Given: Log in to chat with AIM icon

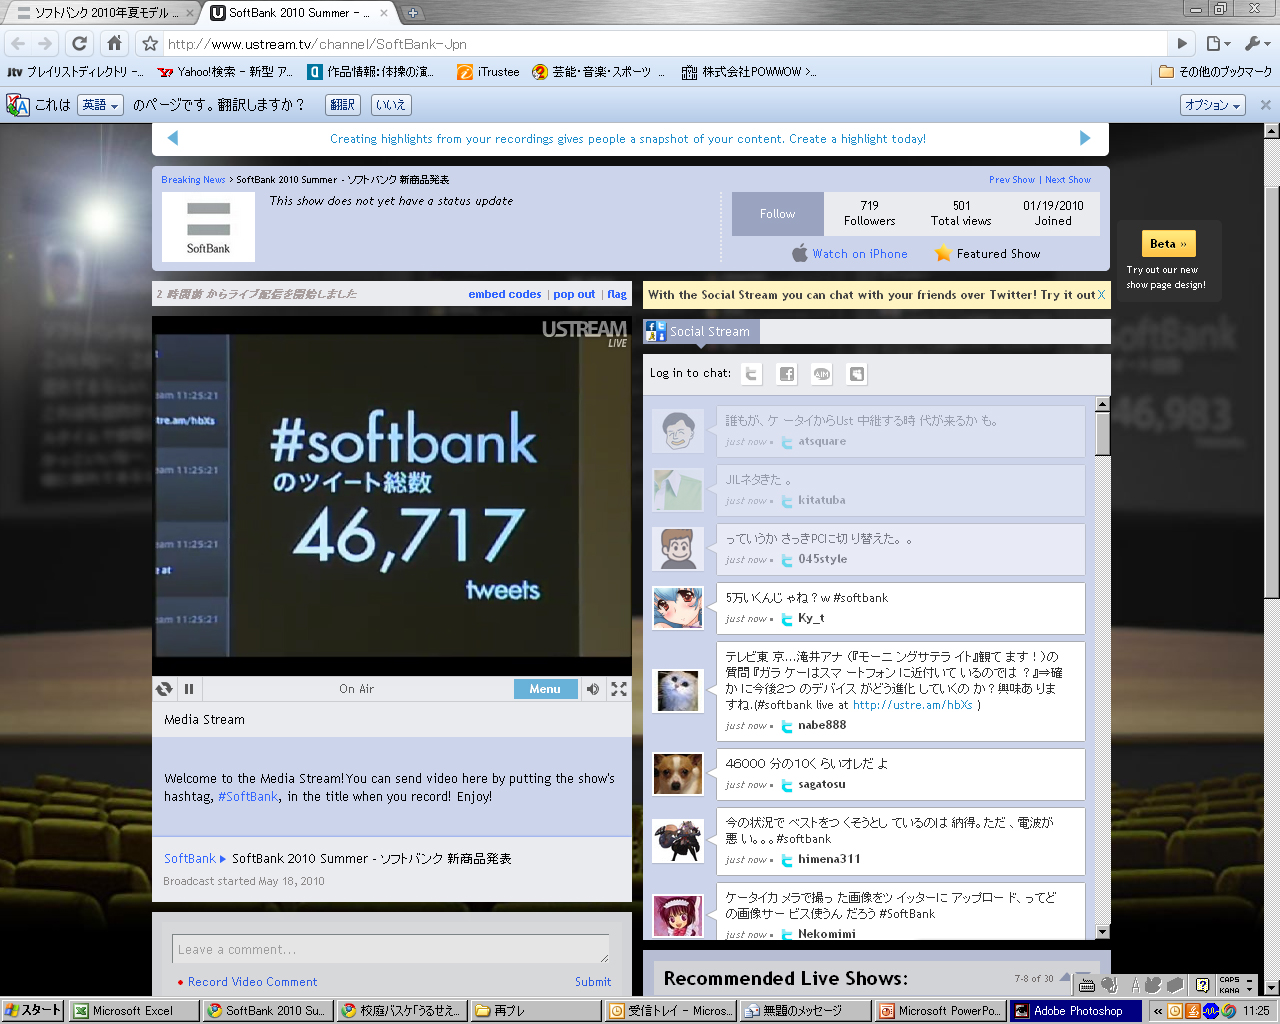Looking at the screenshot, I should pos(822,374).
